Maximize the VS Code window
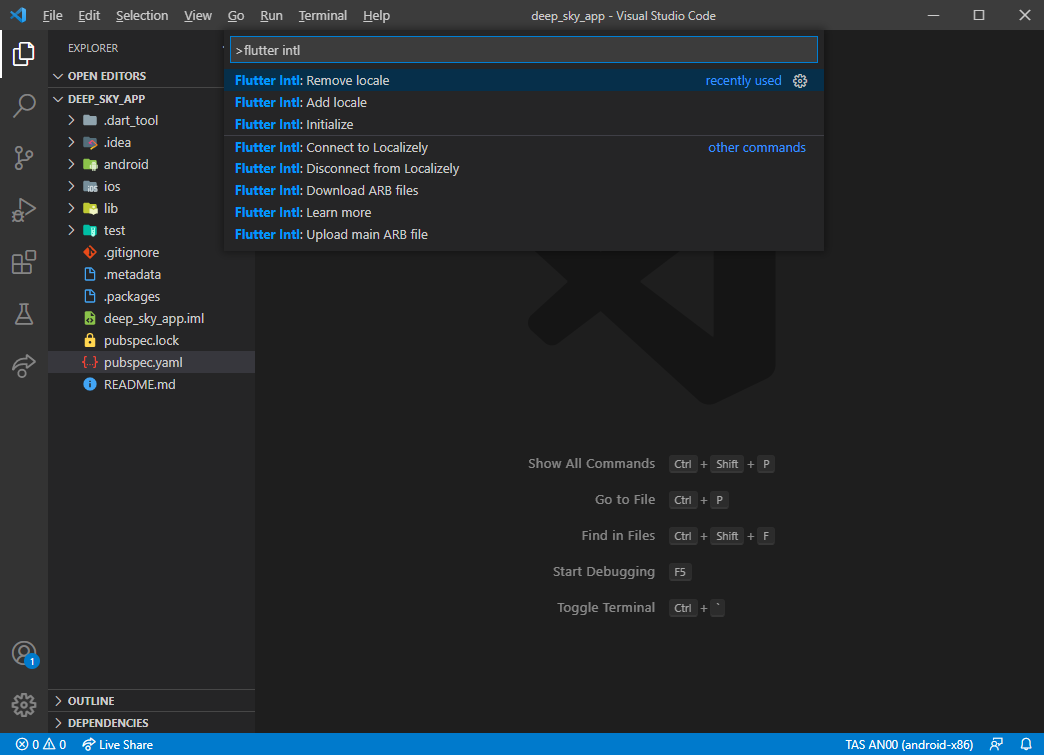Screen dimensions: 1044x755 [x=979, y=15]
